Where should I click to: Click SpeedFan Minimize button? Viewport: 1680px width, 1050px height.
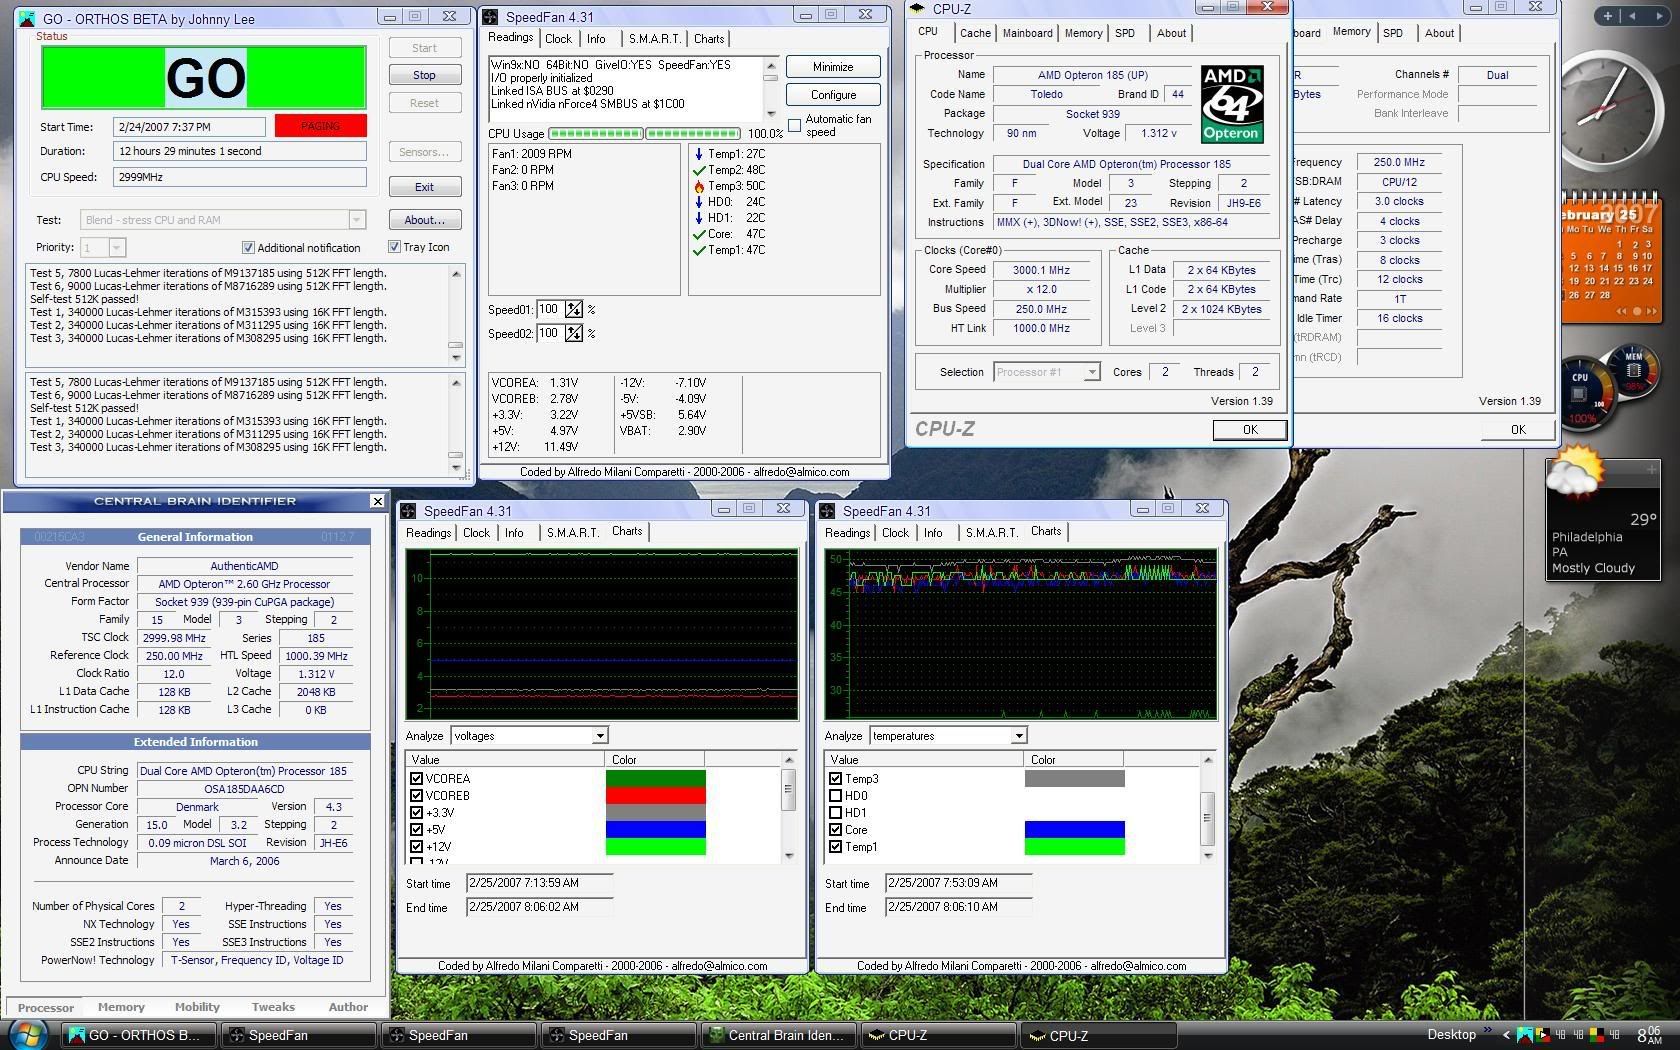tap(833, 67)
